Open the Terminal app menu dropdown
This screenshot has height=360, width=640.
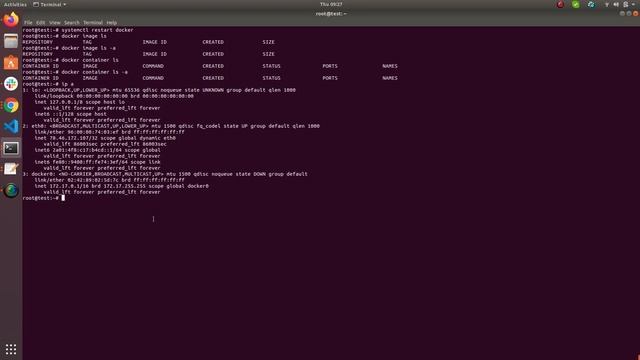(50, 4)
